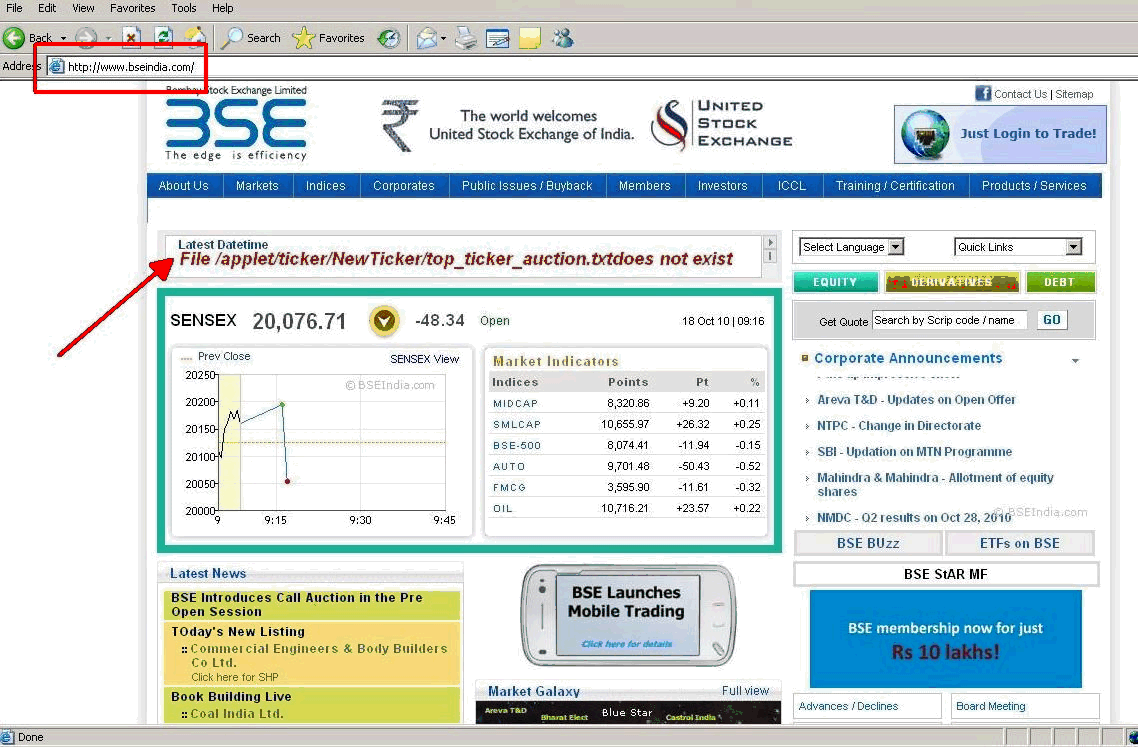Open Areva T&D - Updates on Open Offer
This screenshot has height=747, width=1138.
click(x=916, y=399)
